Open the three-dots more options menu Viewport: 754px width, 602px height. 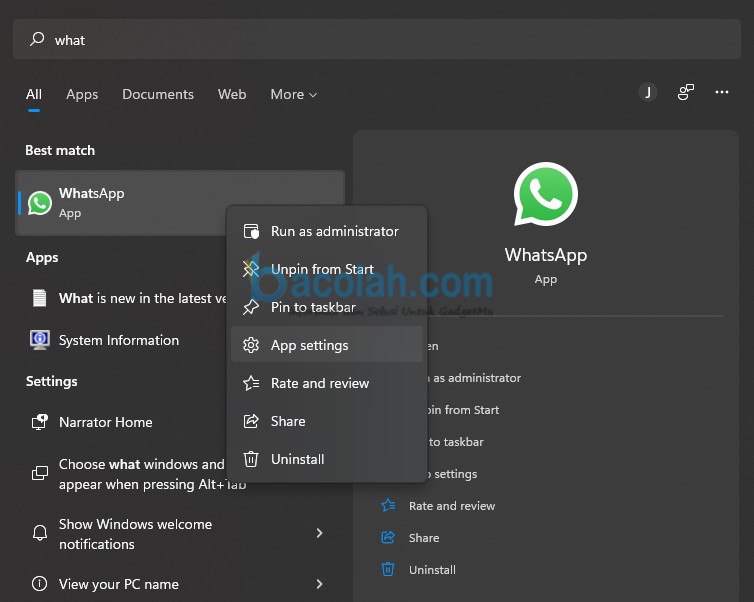722,93
